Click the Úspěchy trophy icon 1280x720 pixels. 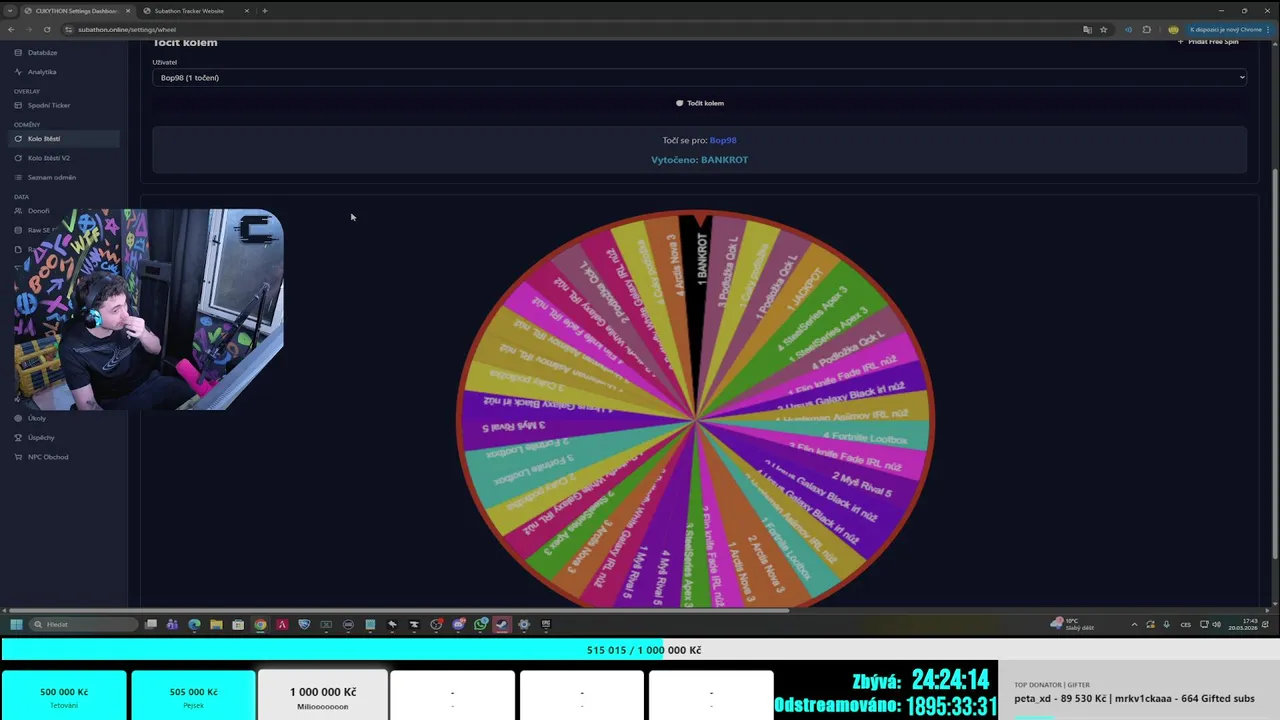[x=18, y=437]
